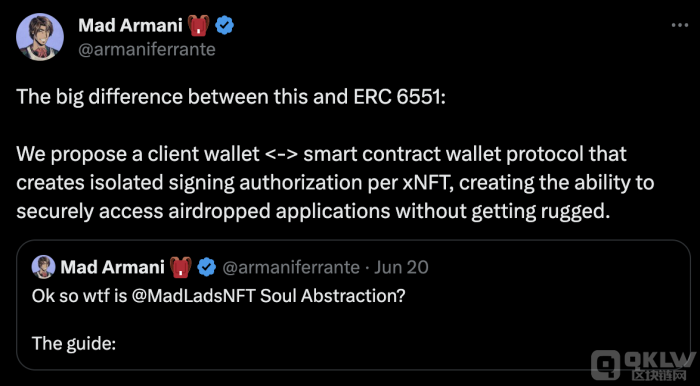Click the 'without getting rugged.' phrase ending the main tweet
700x386 pixels.
tap(503, 212)
